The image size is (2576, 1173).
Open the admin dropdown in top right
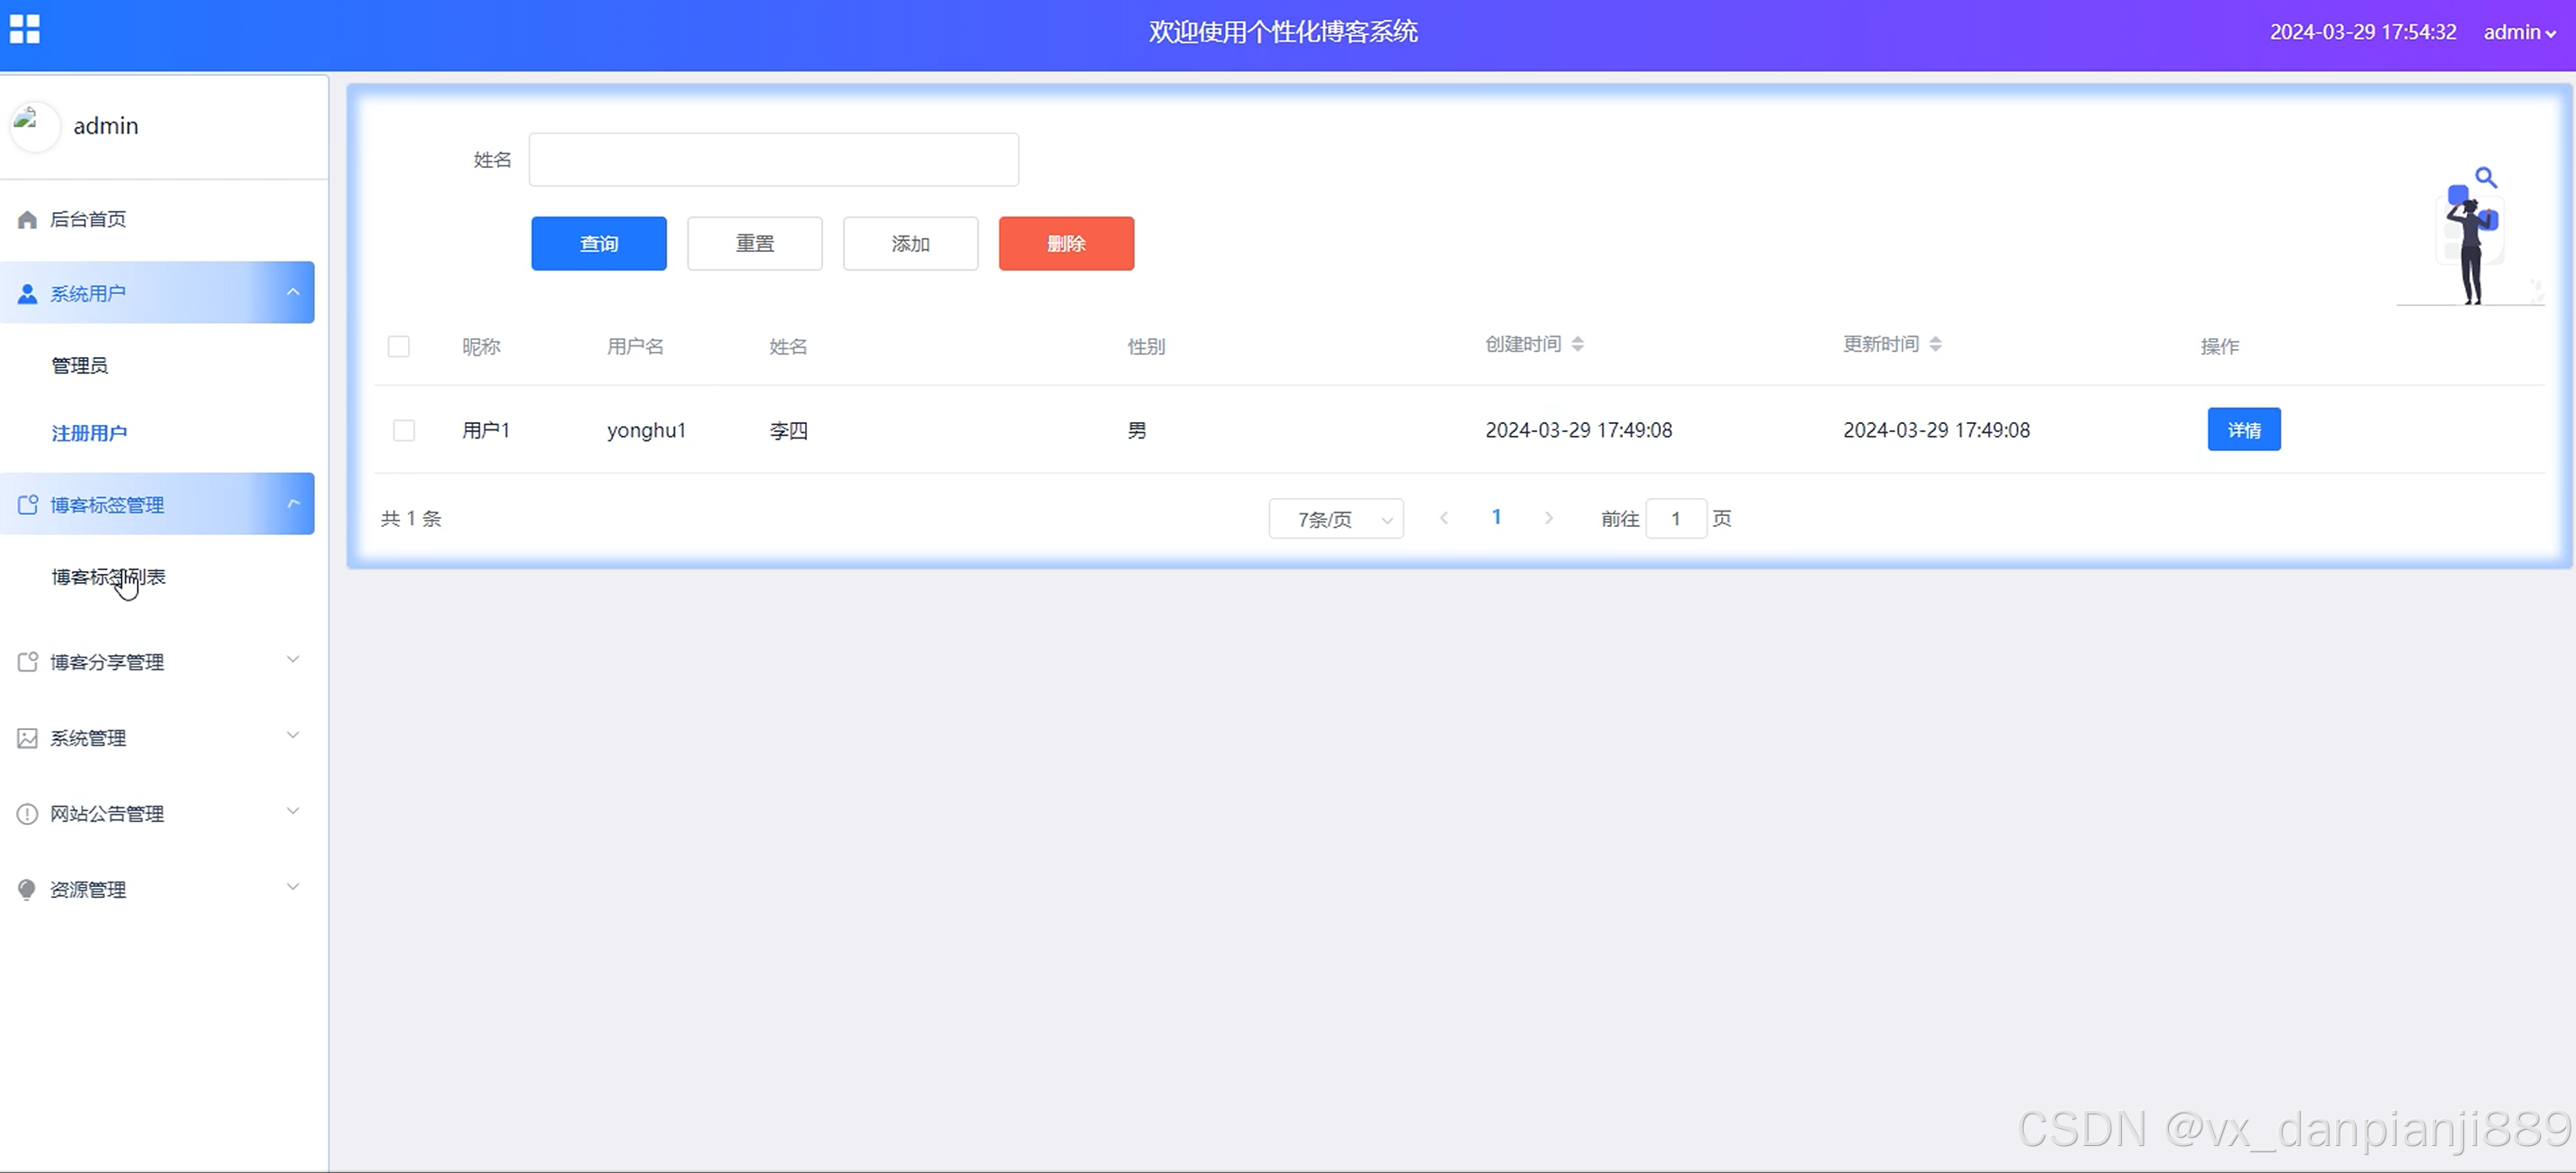coord(2518,32)
